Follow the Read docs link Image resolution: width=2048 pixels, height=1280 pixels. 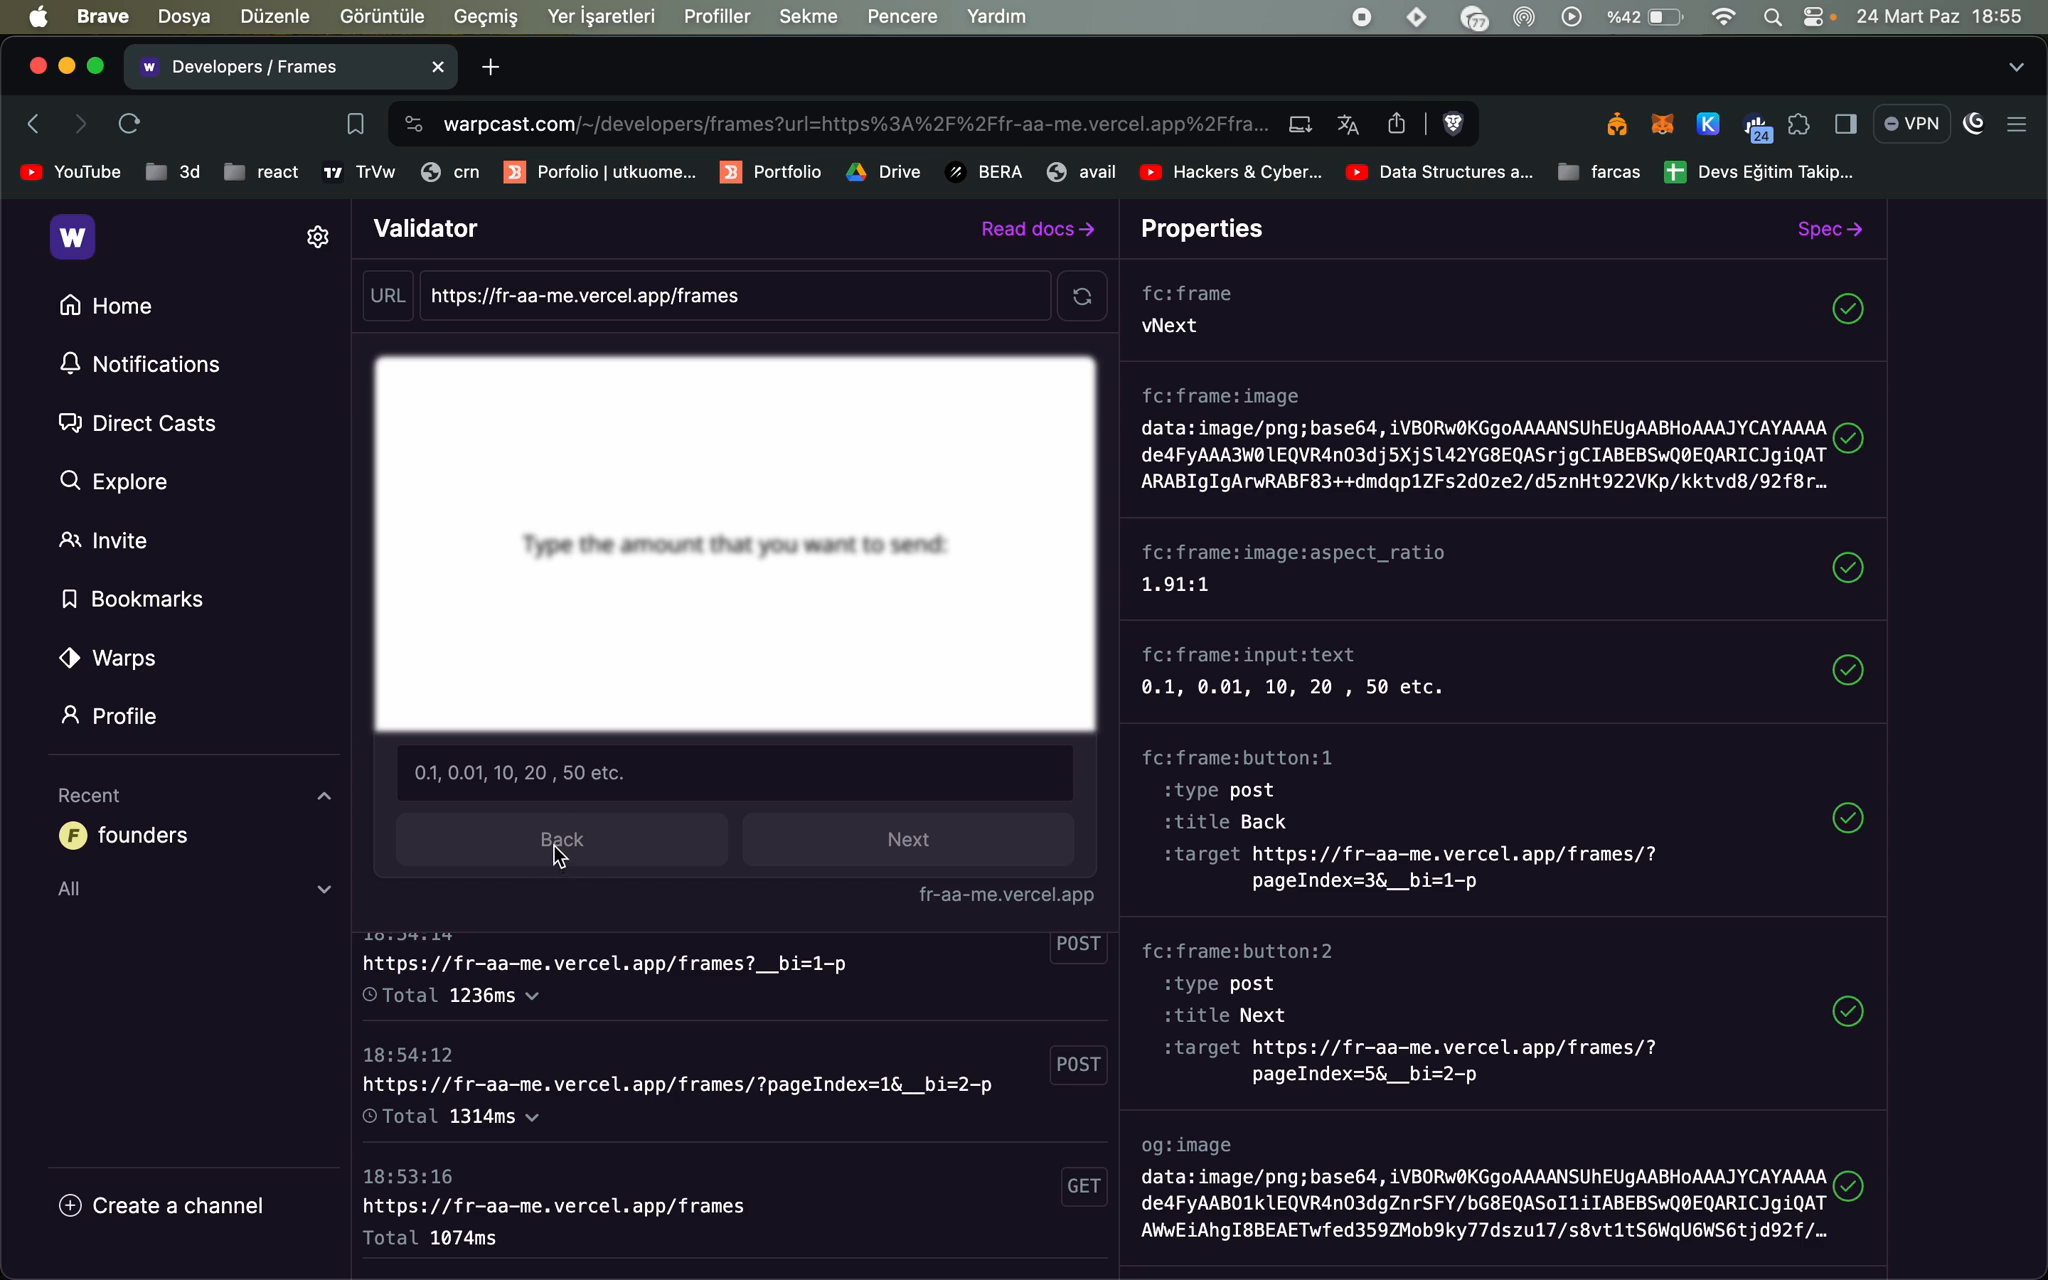1038,229
